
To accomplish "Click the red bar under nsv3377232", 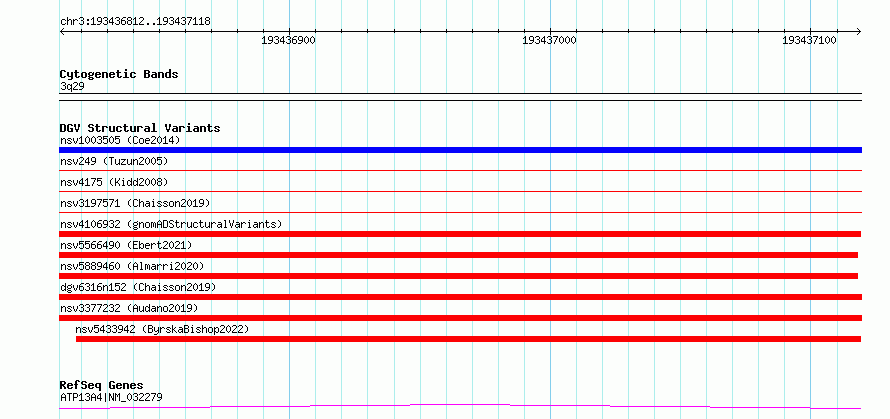I will click(x=460, y=318).
